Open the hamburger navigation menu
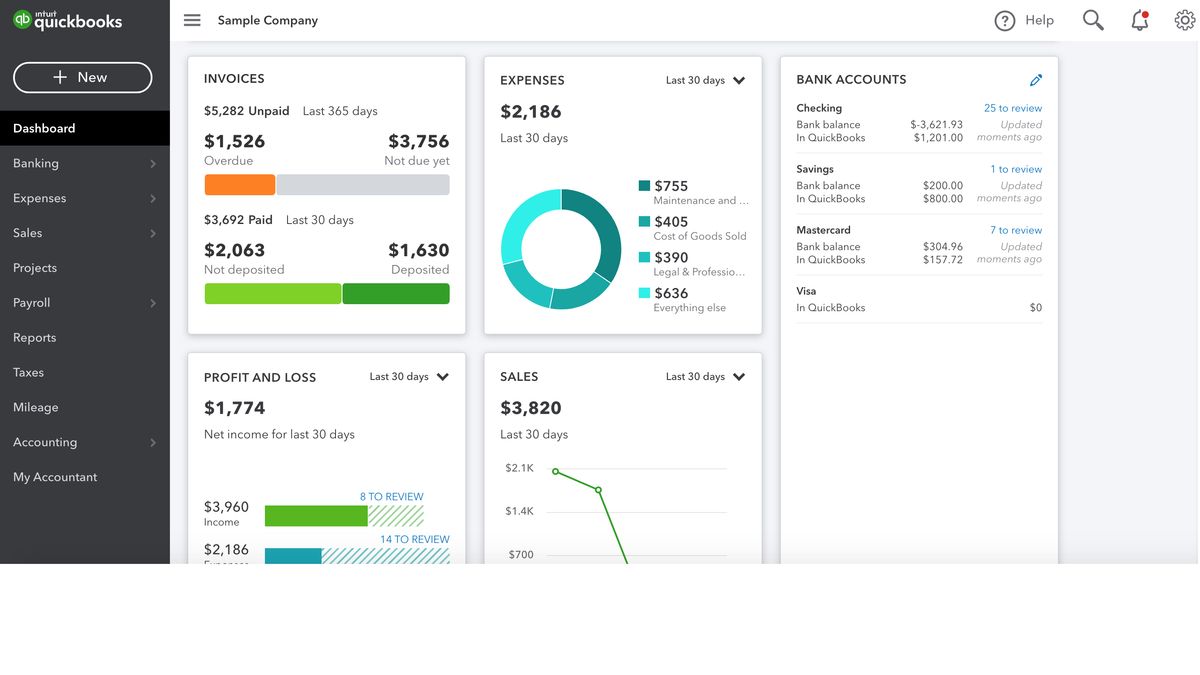The height and width of the screenshot is (675, 1200). coord(191,19)
